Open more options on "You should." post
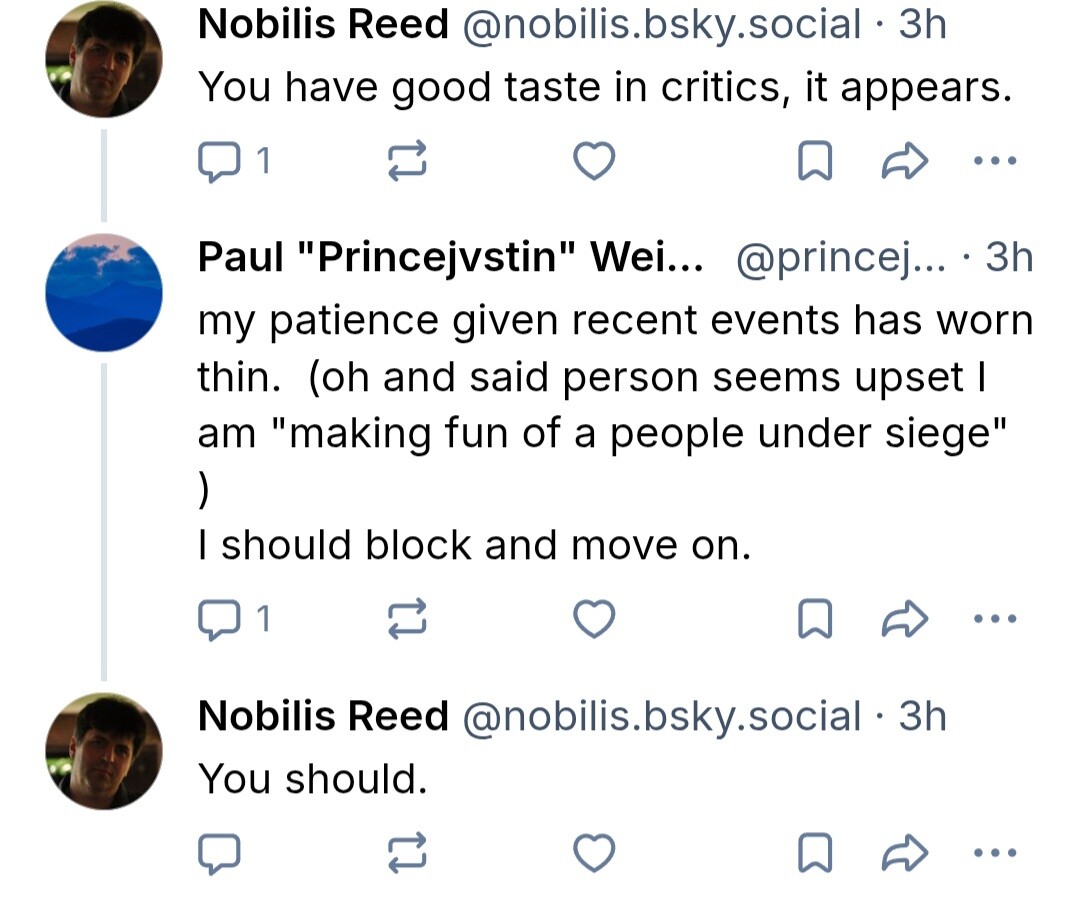Screen dimensions: 1080x912 tap(996, 853)
